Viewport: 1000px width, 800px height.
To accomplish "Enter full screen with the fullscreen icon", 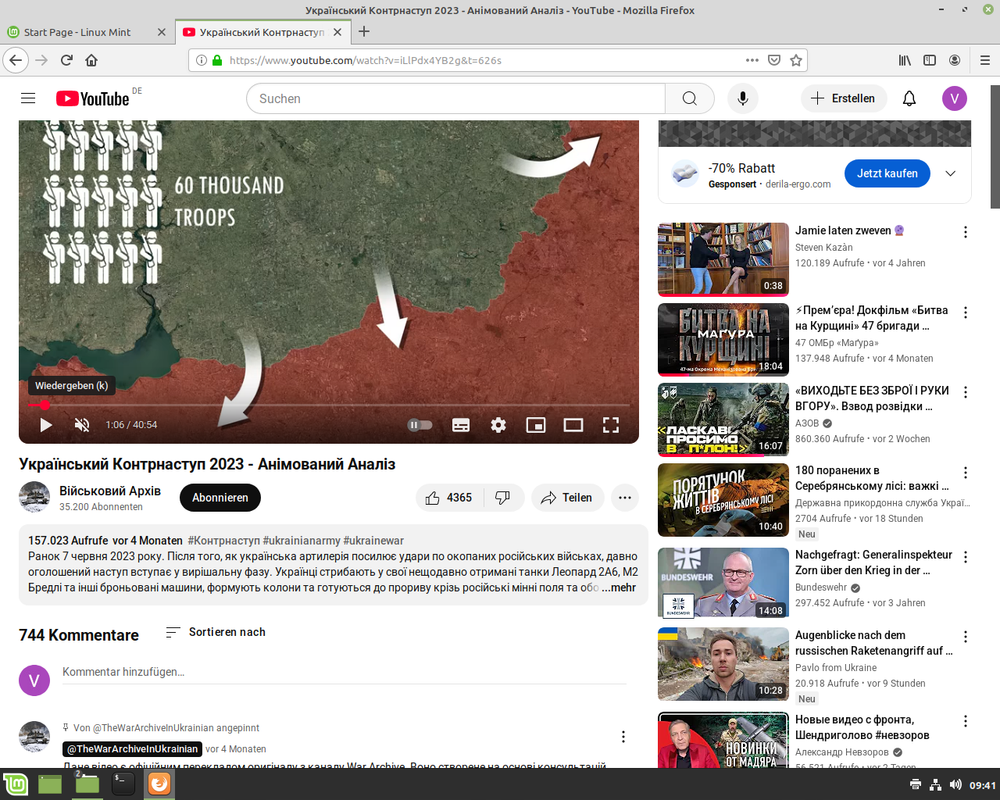I will pyautogui.click(x=611, y=425).
